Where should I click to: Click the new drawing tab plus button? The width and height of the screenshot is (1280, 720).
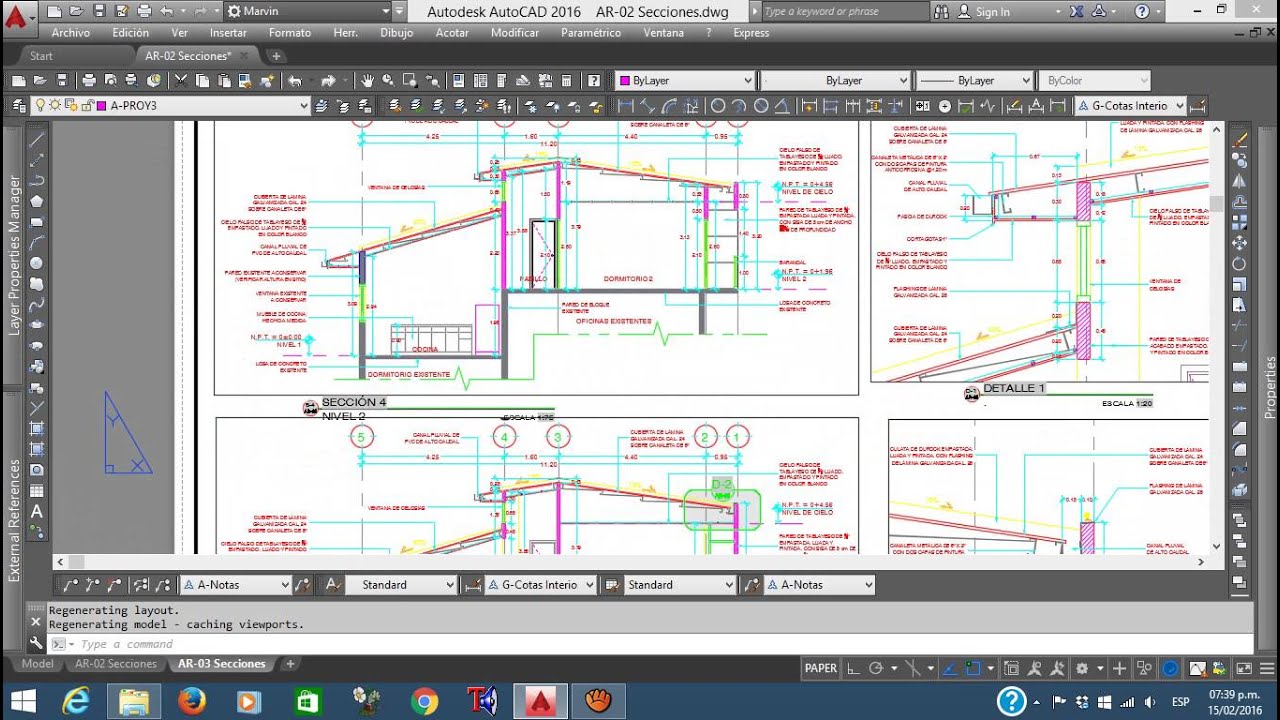276,56
